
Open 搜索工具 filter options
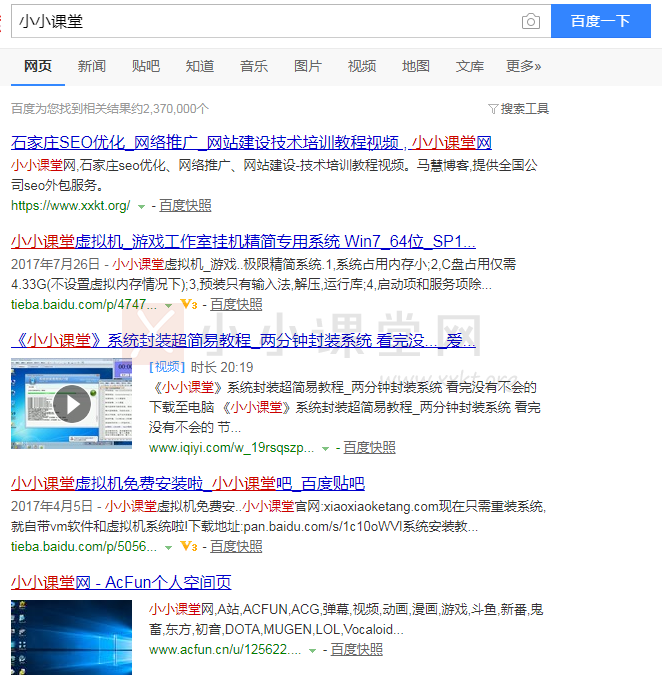pos(525,109)
